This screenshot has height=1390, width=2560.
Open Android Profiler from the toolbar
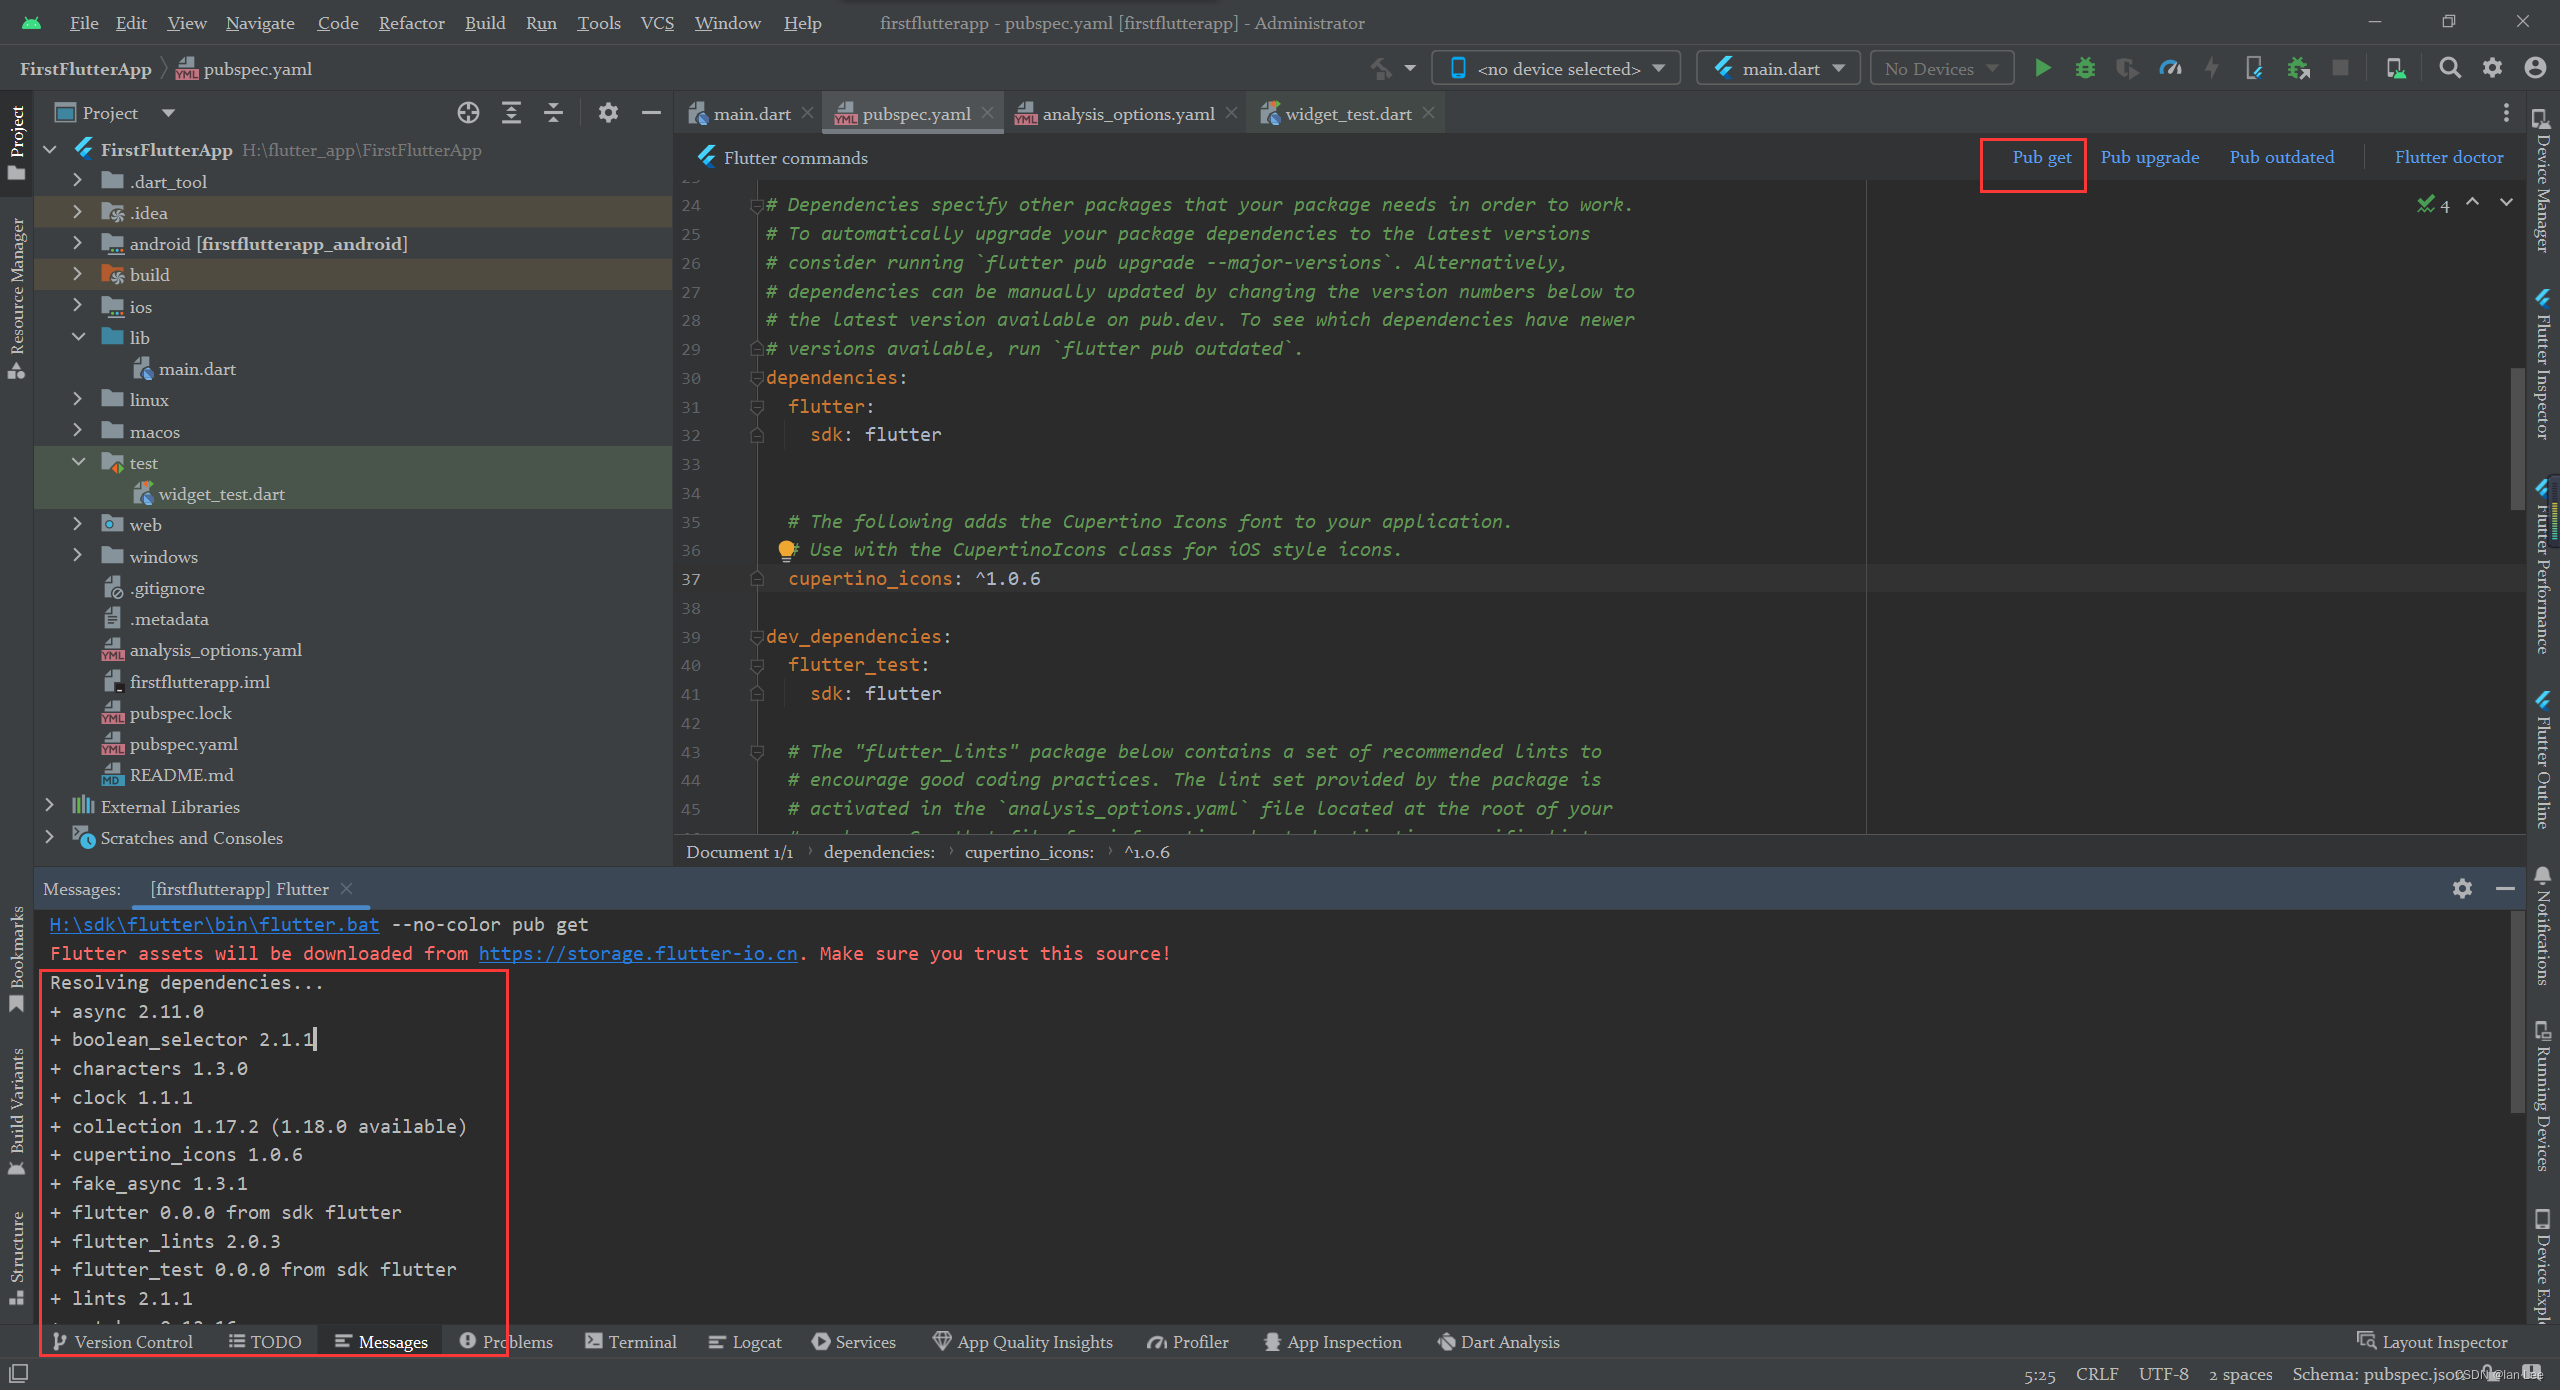coord(2170,67)
